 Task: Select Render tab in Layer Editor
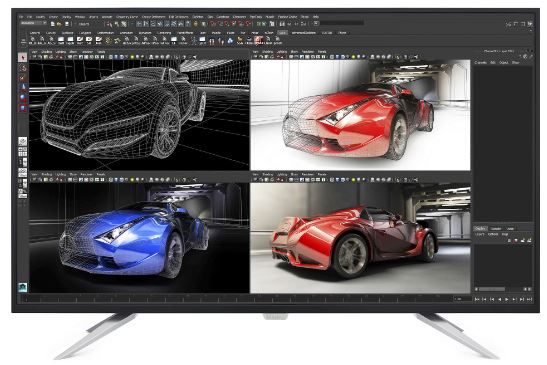tap(495, 229)
